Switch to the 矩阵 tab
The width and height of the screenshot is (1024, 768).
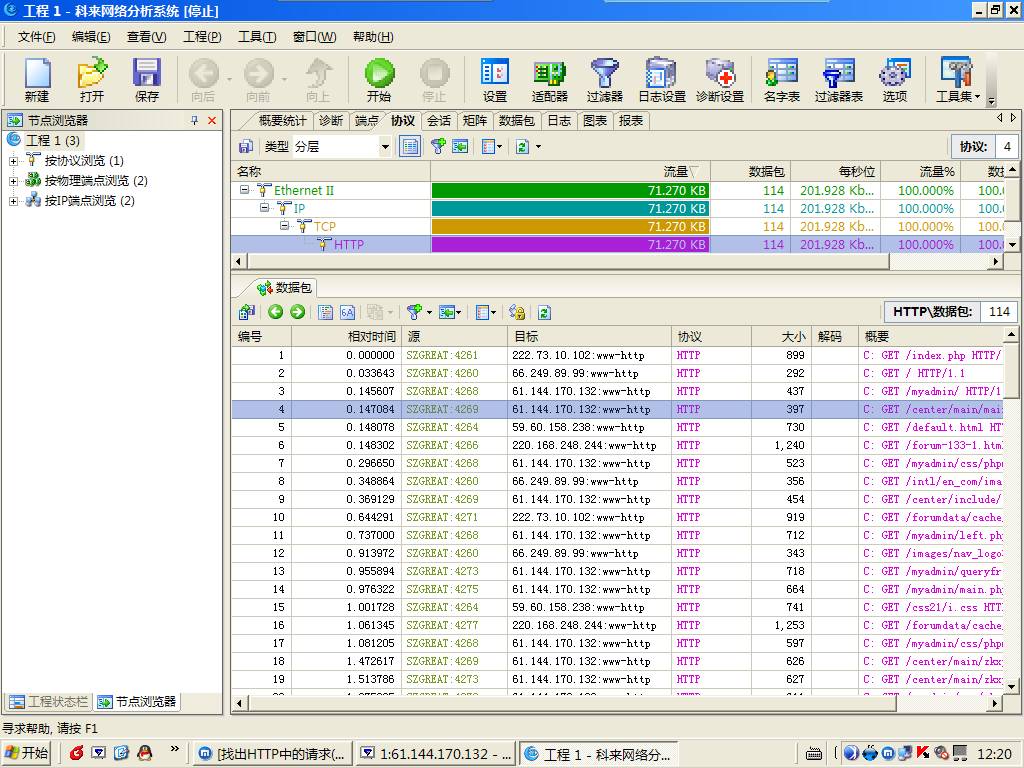click(474, 120)
